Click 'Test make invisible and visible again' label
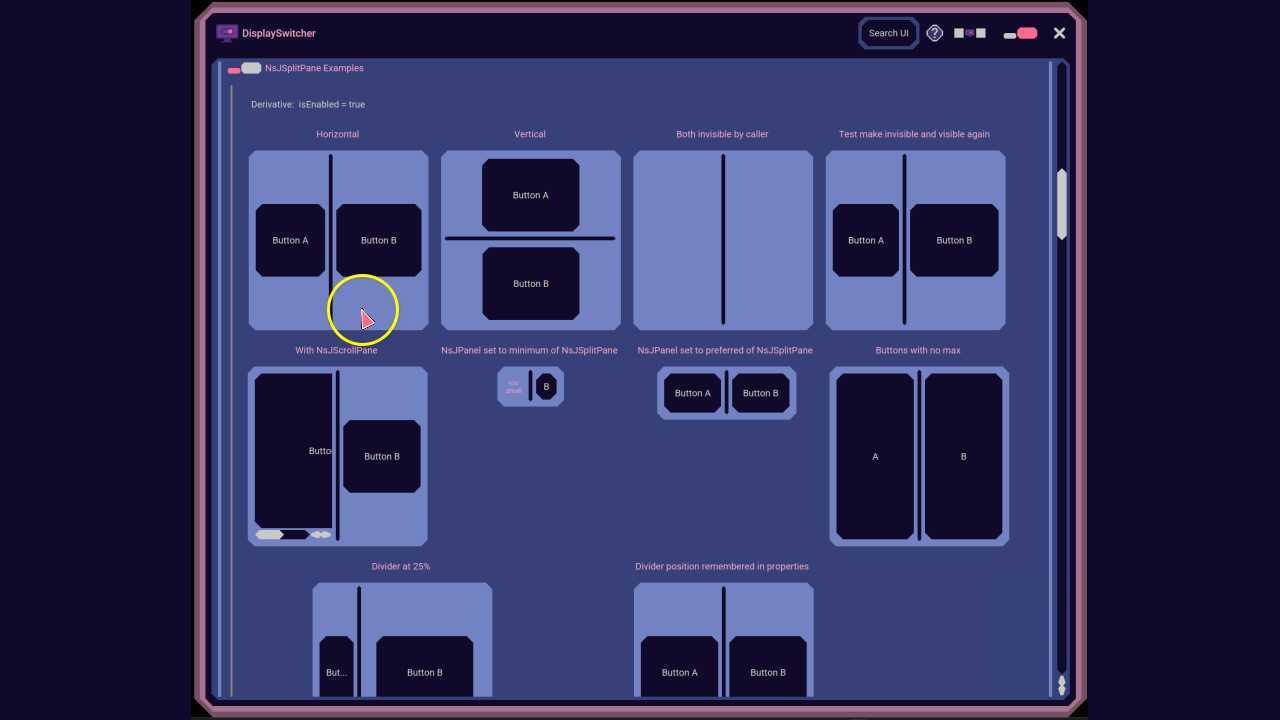The width and height of the screenshot is (1280, 720). click(914, 134)
